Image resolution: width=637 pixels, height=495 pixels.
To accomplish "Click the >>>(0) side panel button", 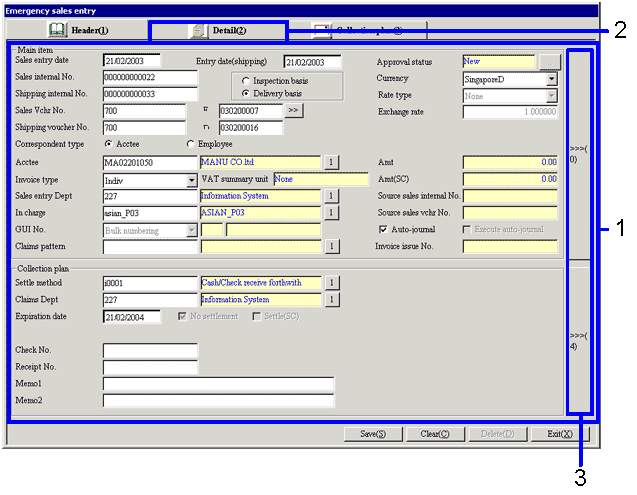I will click(579, 154).
